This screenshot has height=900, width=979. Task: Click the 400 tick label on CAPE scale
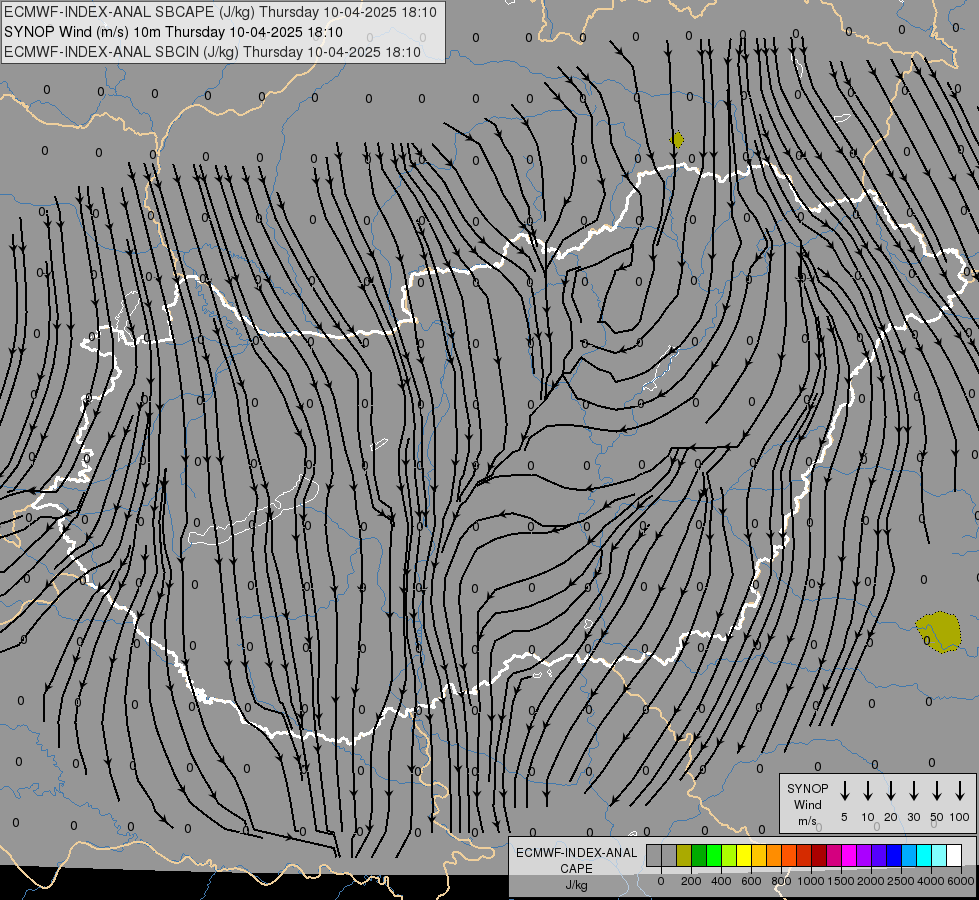721,881
